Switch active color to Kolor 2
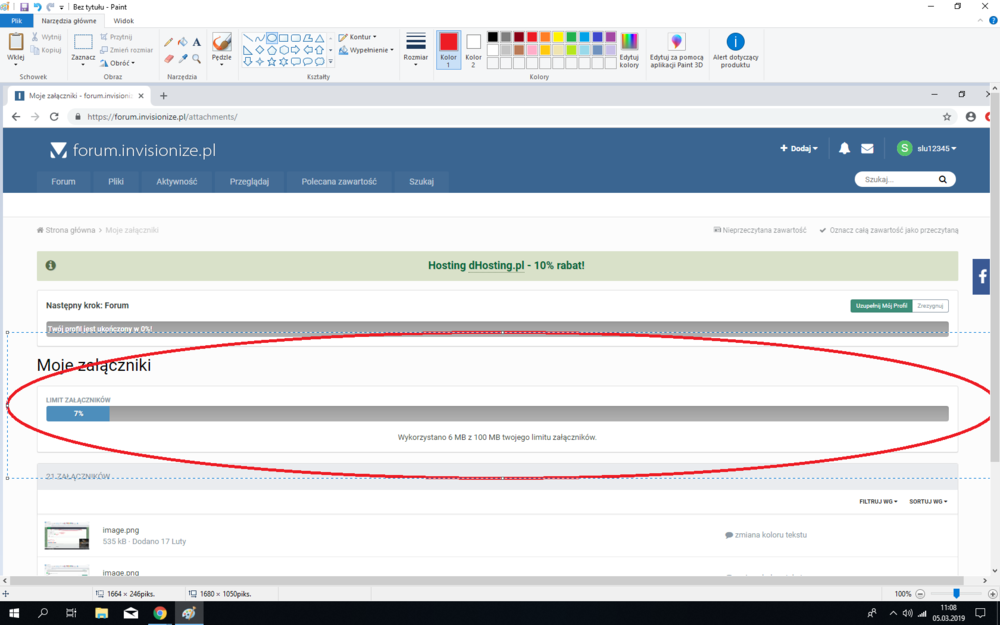 473,48
